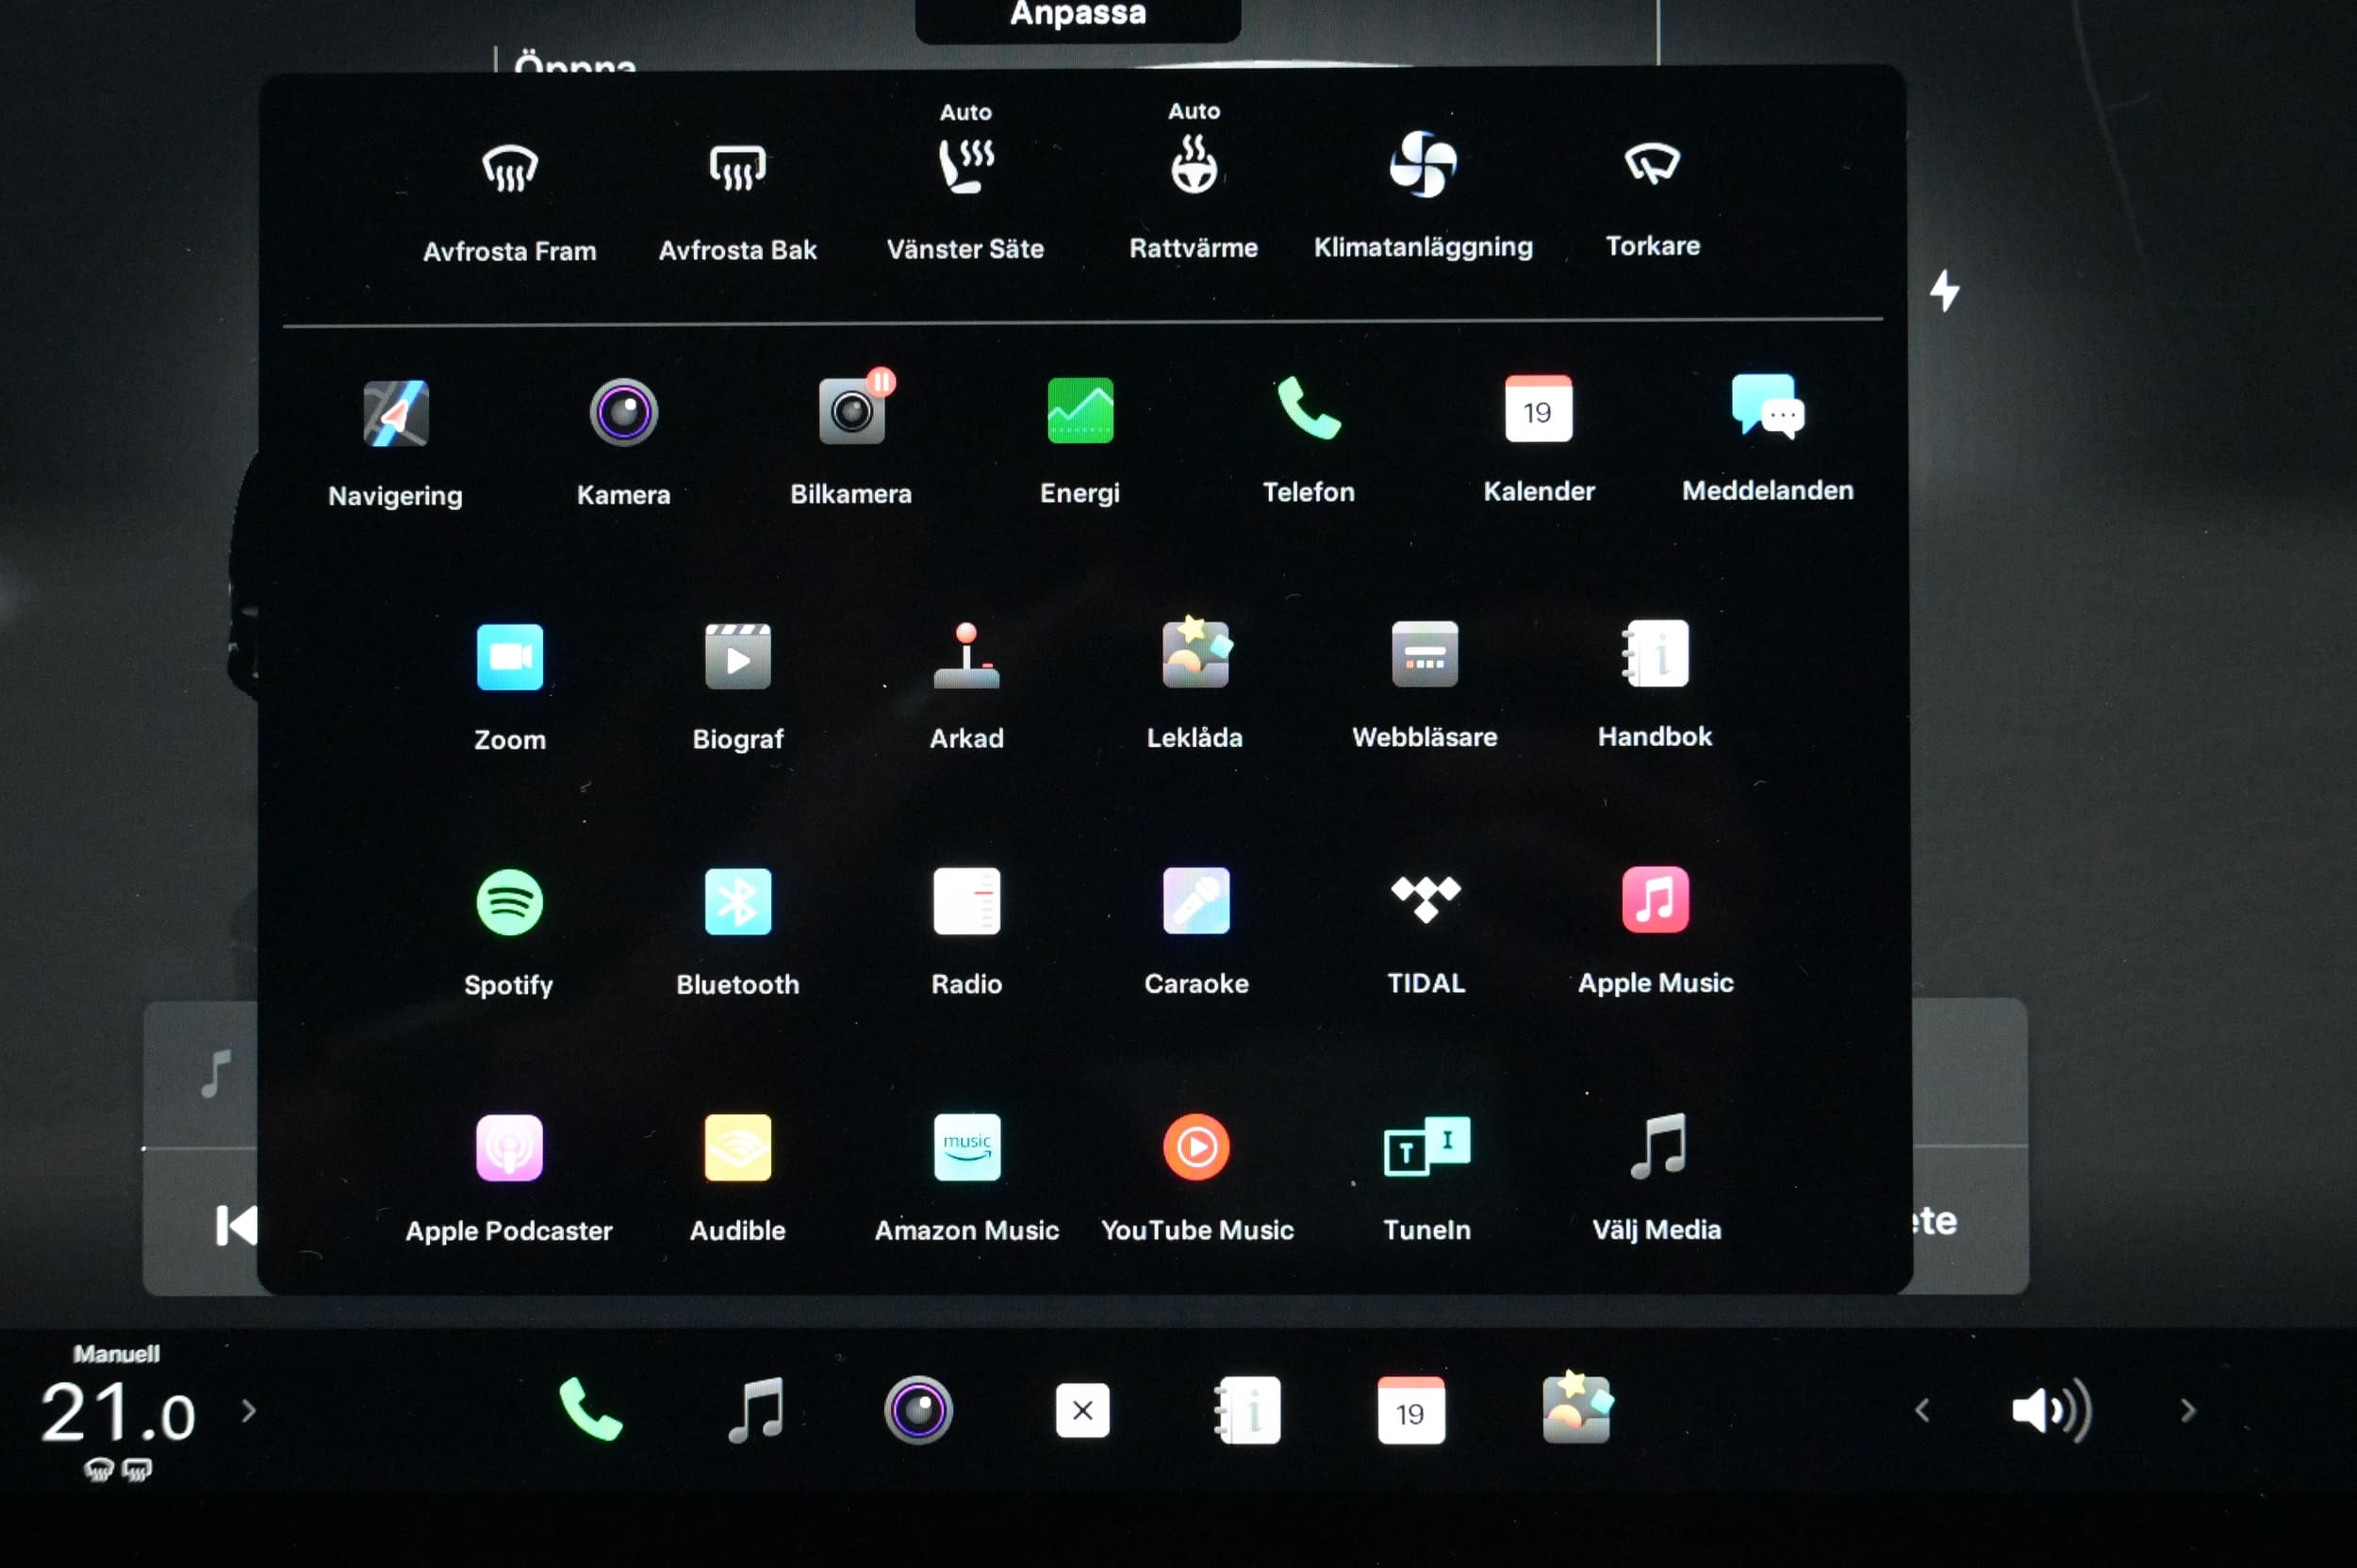Click the Anpassa button at top

(x=1078, y=16)
